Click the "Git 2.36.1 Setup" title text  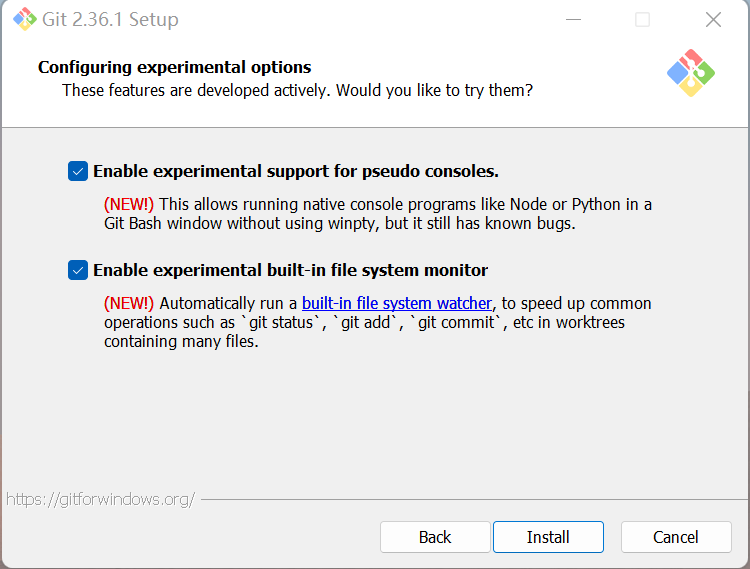(111, 19)
